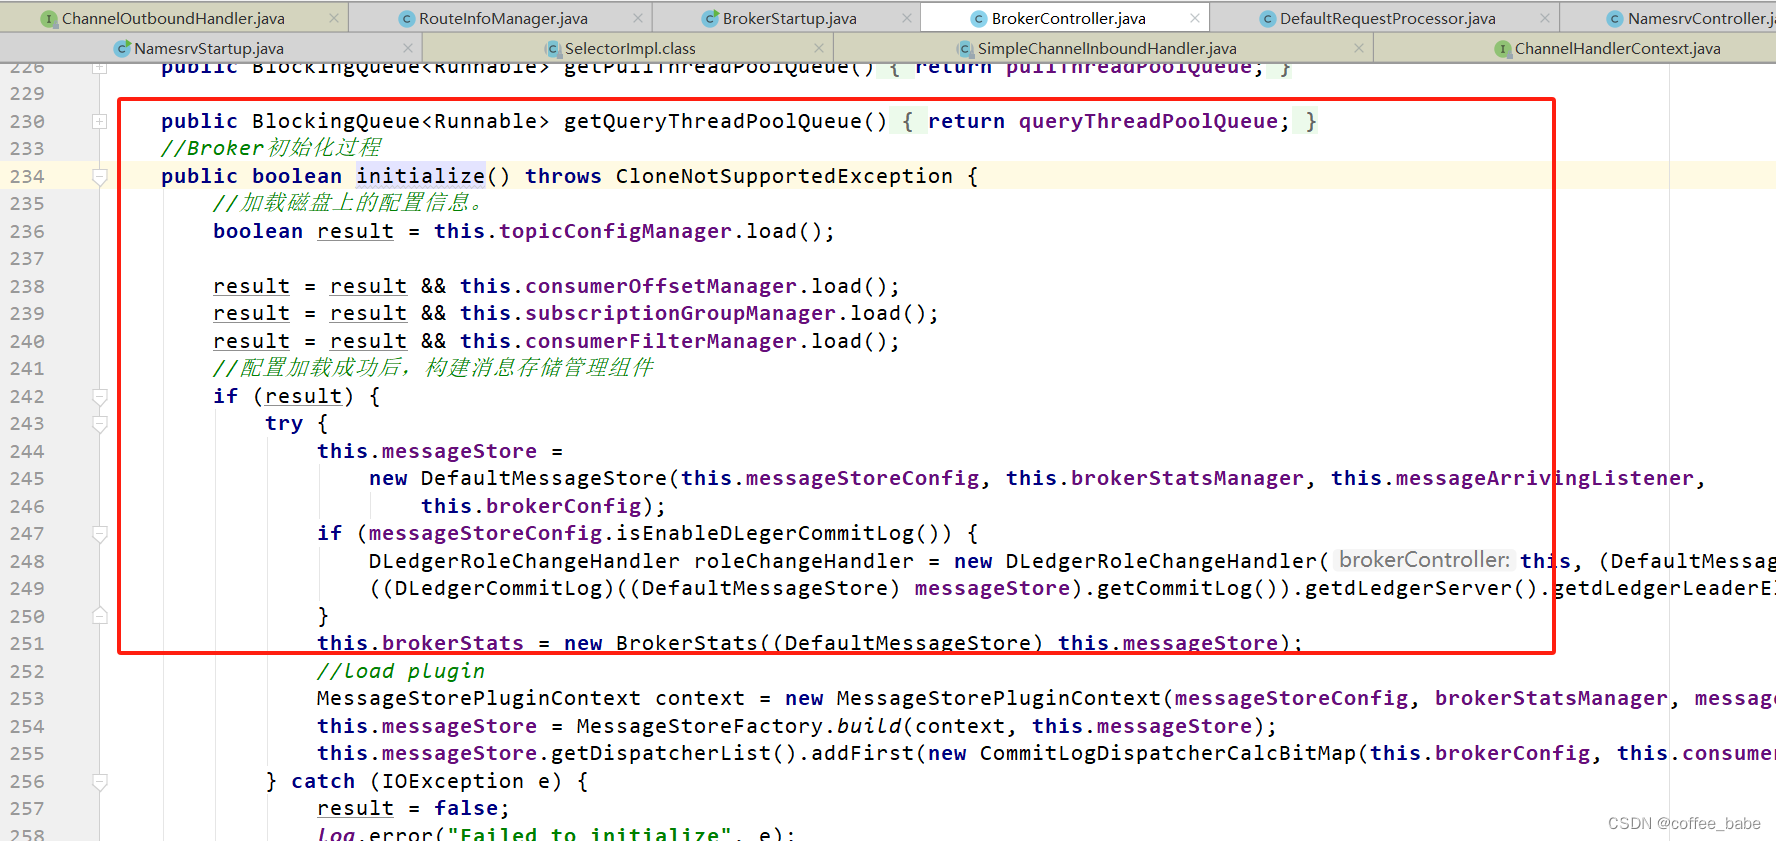1776x841 pixels.
Task: Click class icon on NamesrvStartup tab
Action: click(x=122, y=48)
